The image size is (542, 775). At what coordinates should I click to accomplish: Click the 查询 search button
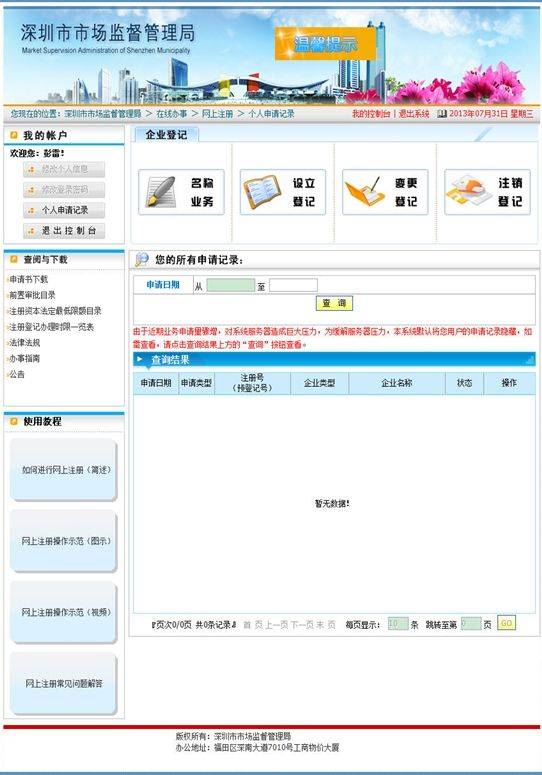pyautogui.click(x=334, y=303)
